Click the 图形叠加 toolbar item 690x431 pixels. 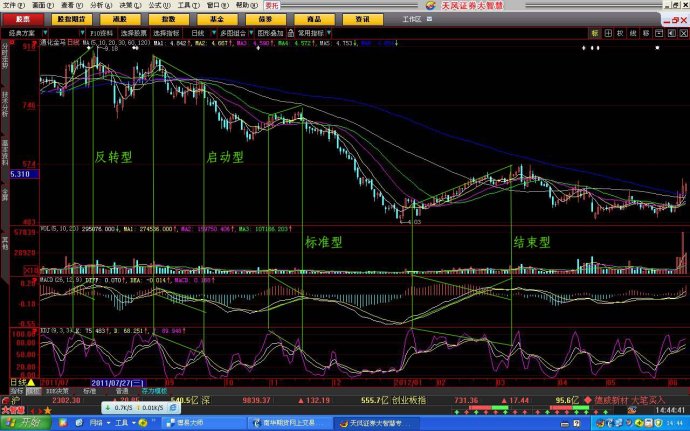click(x=270, y=33)
